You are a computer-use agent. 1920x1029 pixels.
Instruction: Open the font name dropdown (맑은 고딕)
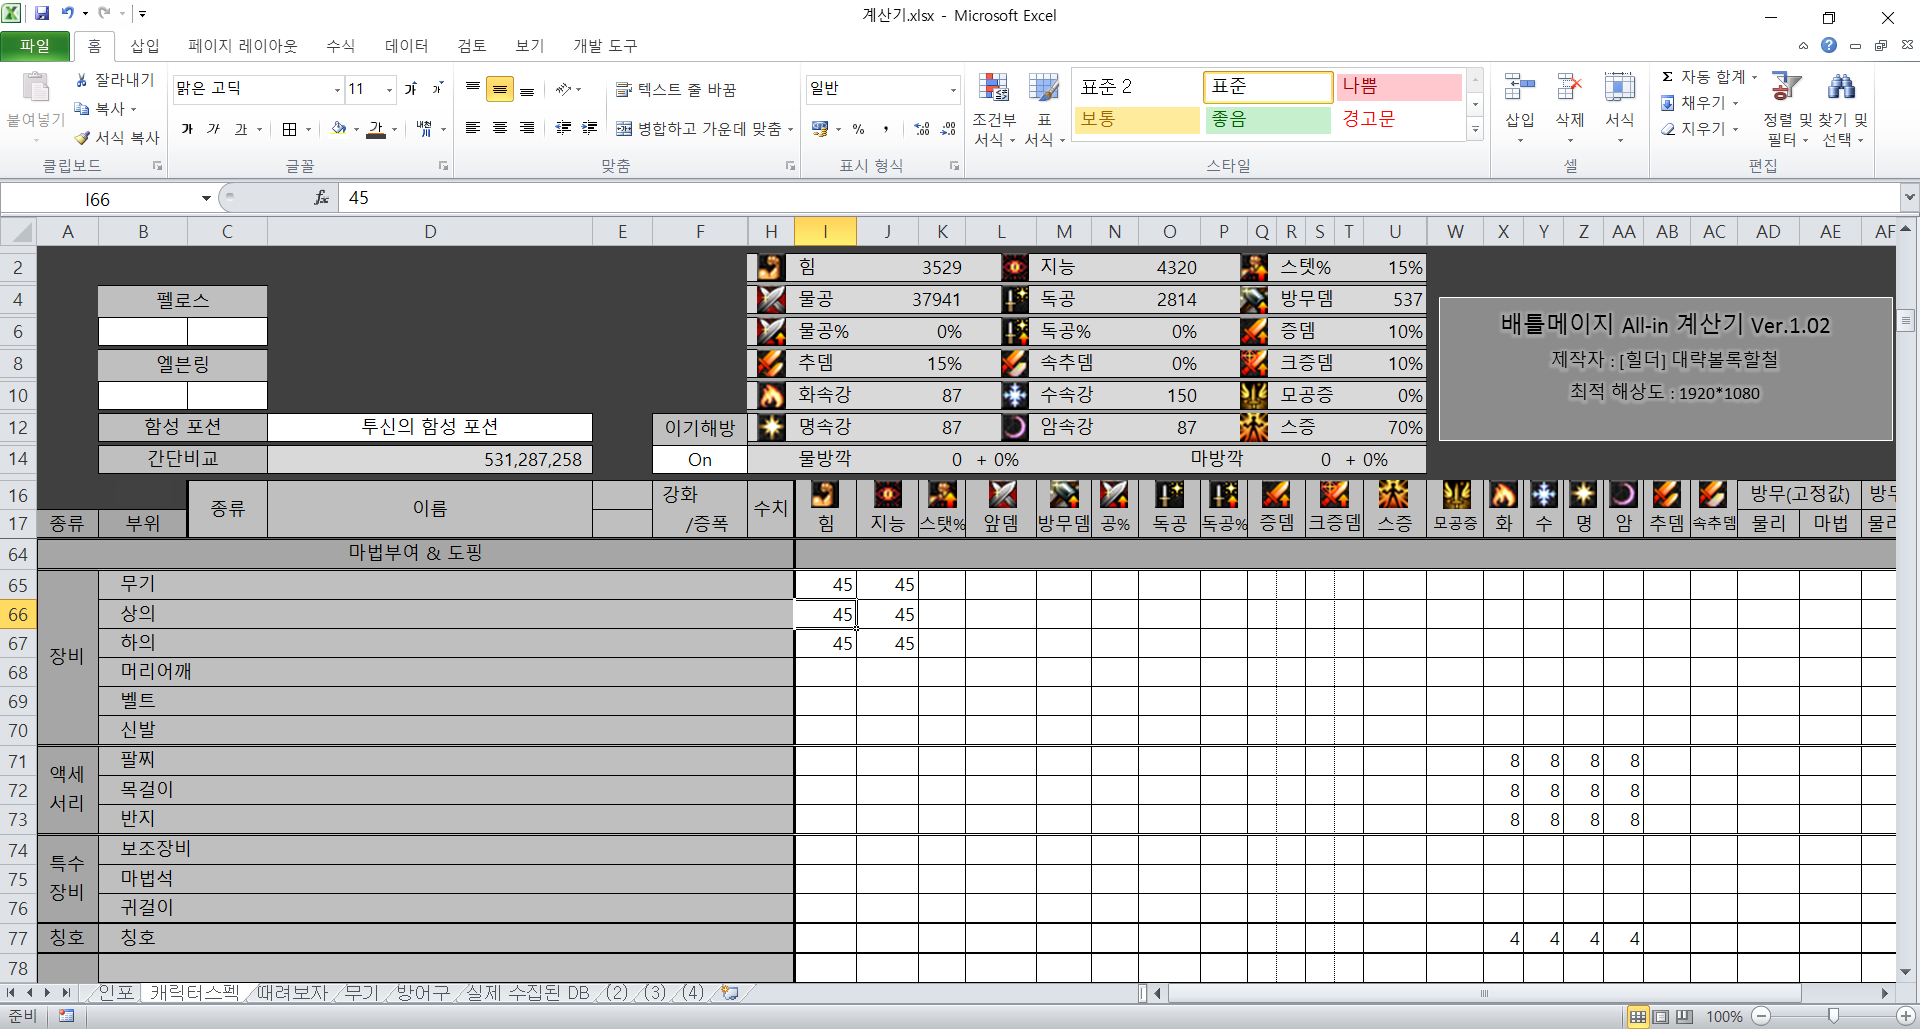pos(337,90)
